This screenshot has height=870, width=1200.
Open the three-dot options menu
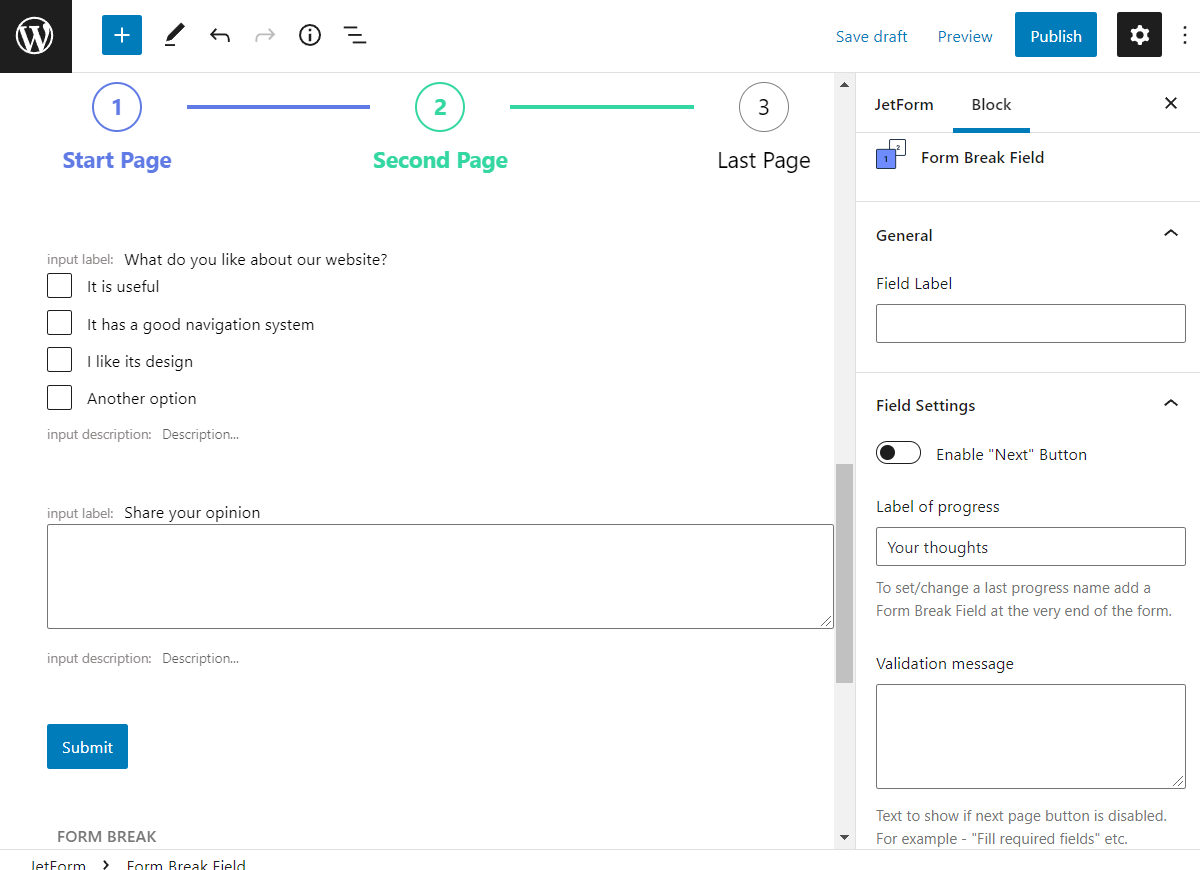click(x=1184, y=35)
